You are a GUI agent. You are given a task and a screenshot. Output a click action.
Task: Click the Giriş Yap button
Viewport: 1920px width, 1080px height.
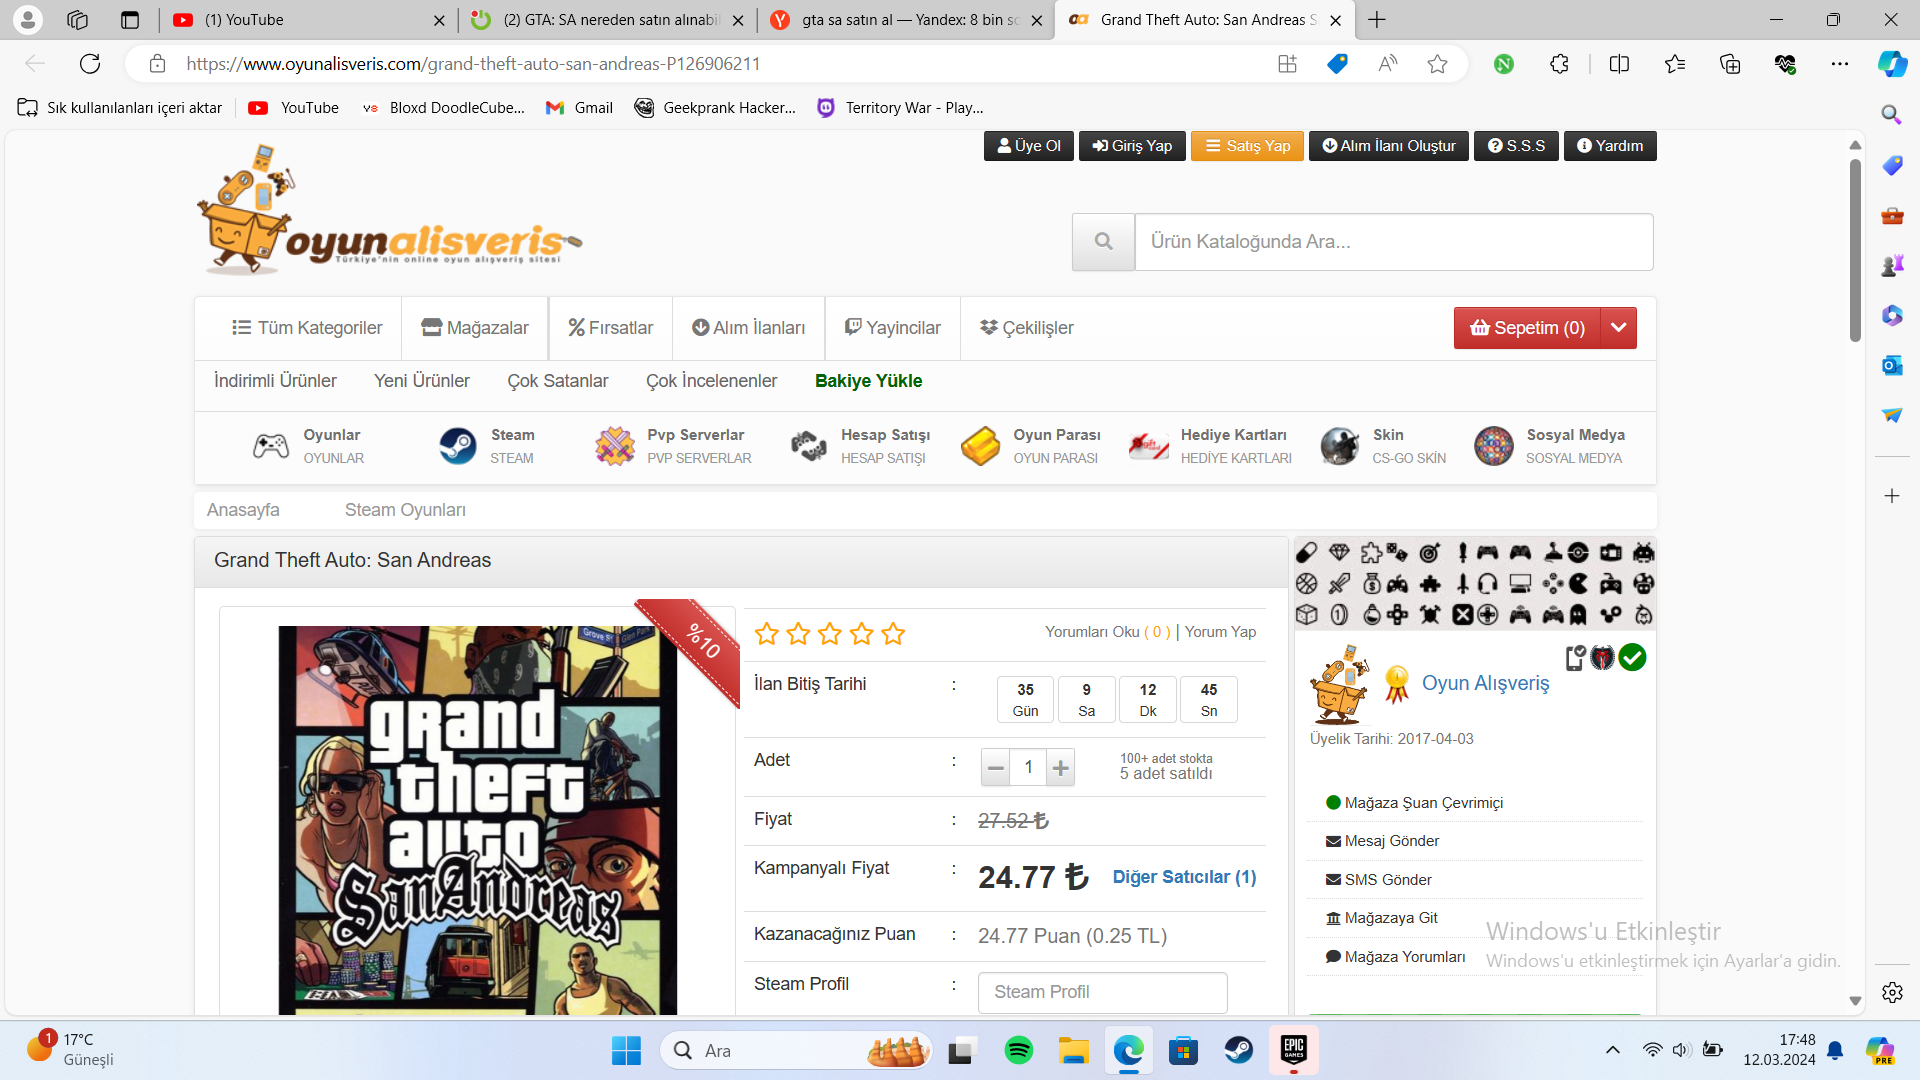click(1132, 146)
